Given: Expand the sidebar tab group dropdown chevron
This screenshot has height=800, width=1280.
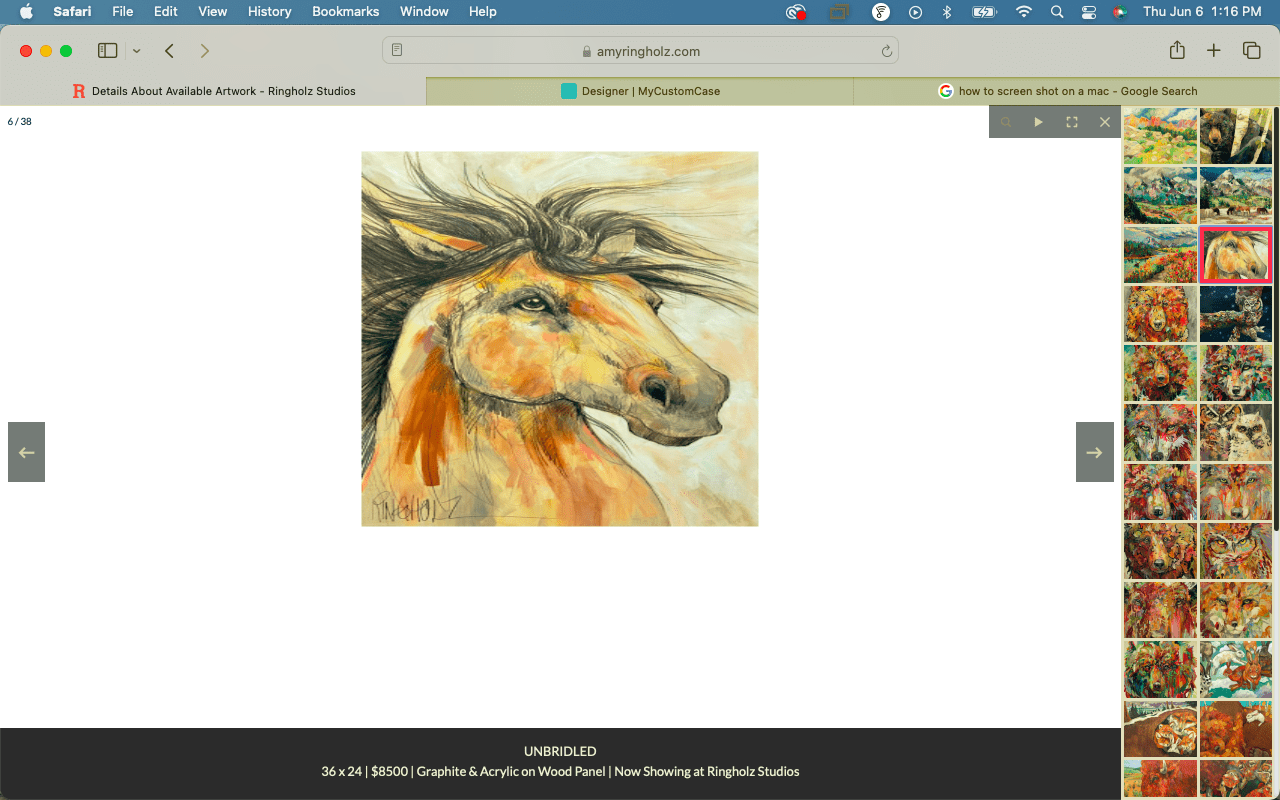Looking at the screenshot, I should pos(137,51).
